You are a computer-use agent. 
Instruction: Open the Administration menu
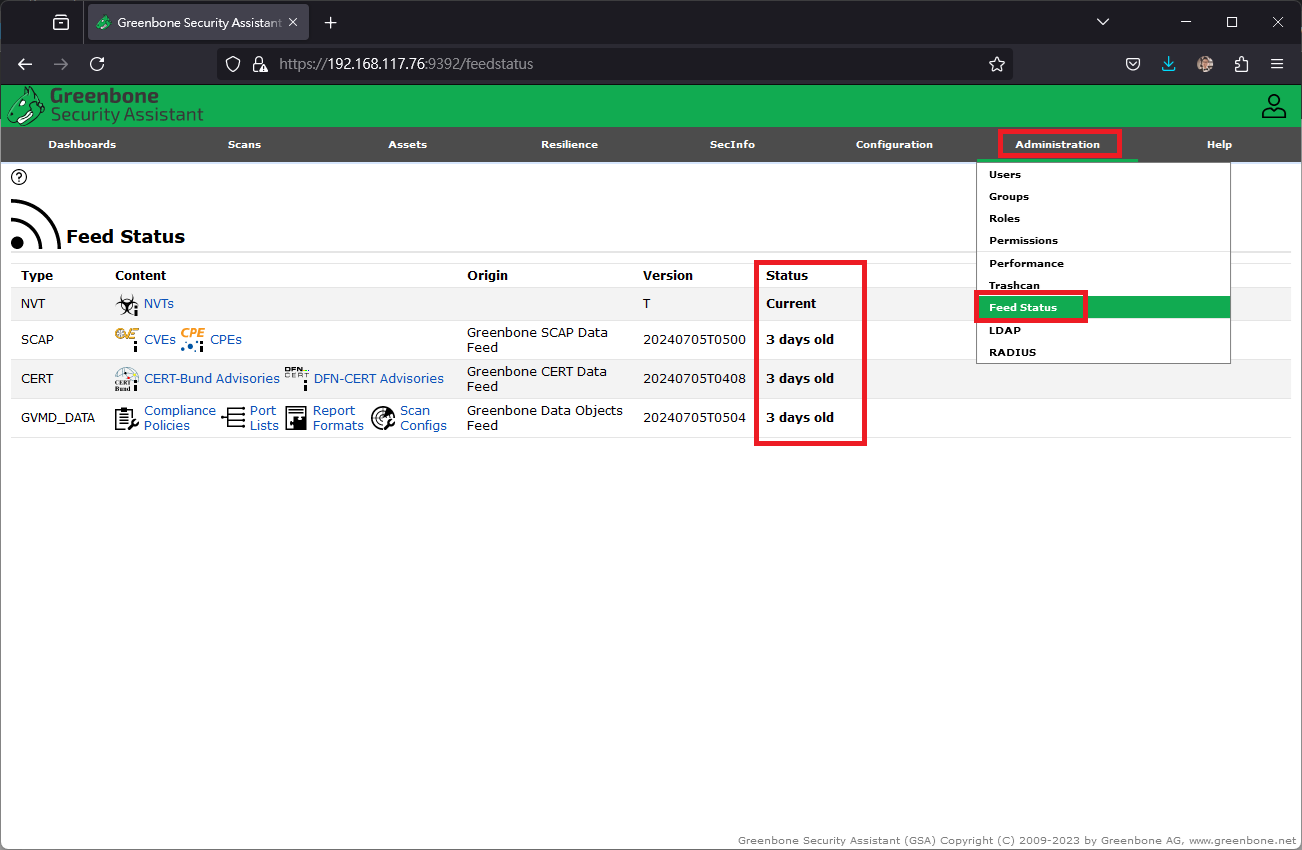pyautogui.click(x=1057, y=145)
